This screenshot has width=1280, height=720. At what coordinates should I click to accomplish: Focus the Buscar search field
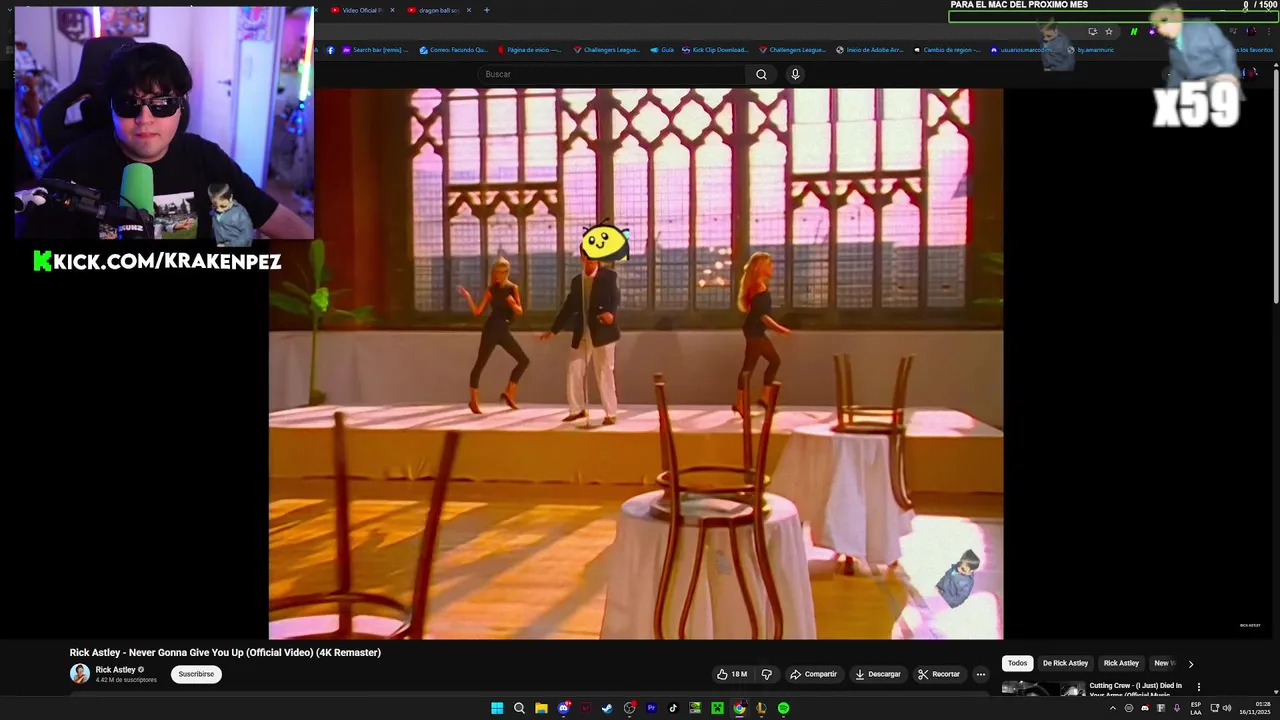[612, 74]
